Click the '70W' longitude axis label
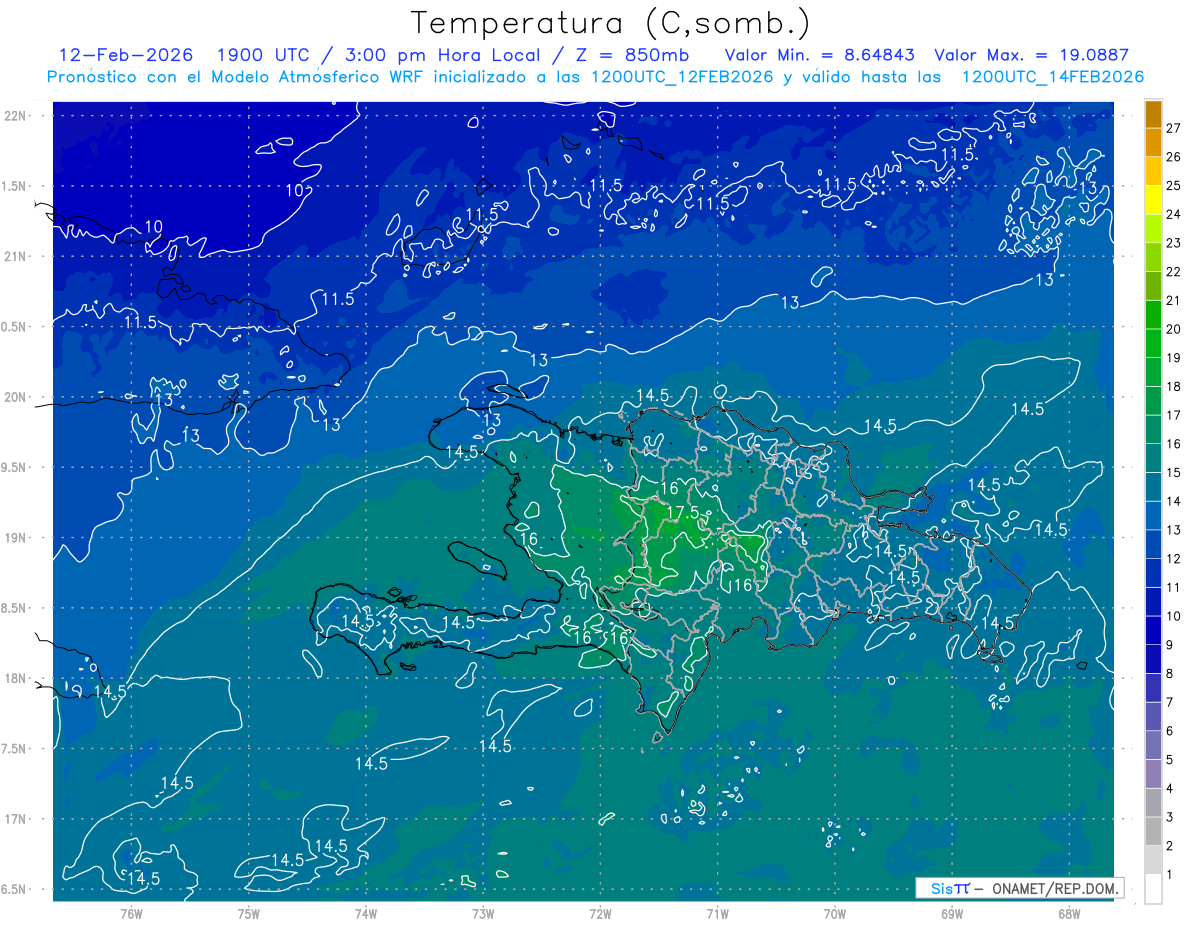The height and width of the screenshot is (927, 1200). click(x=835, y=914)
